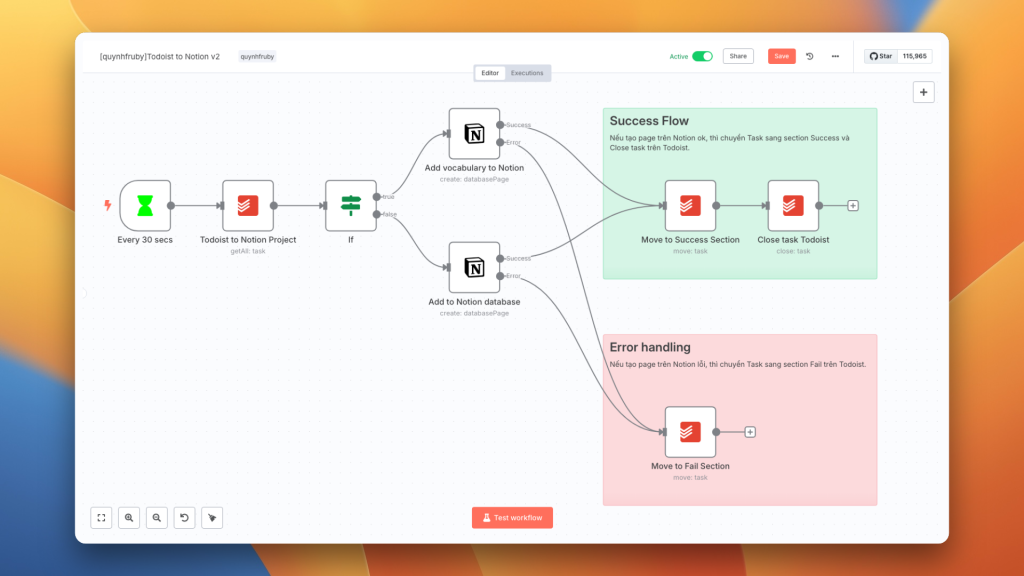This screenshot has height=576, width=1024.
Task: Add a node after Move to Fail Section
Action: click(750, 432)
